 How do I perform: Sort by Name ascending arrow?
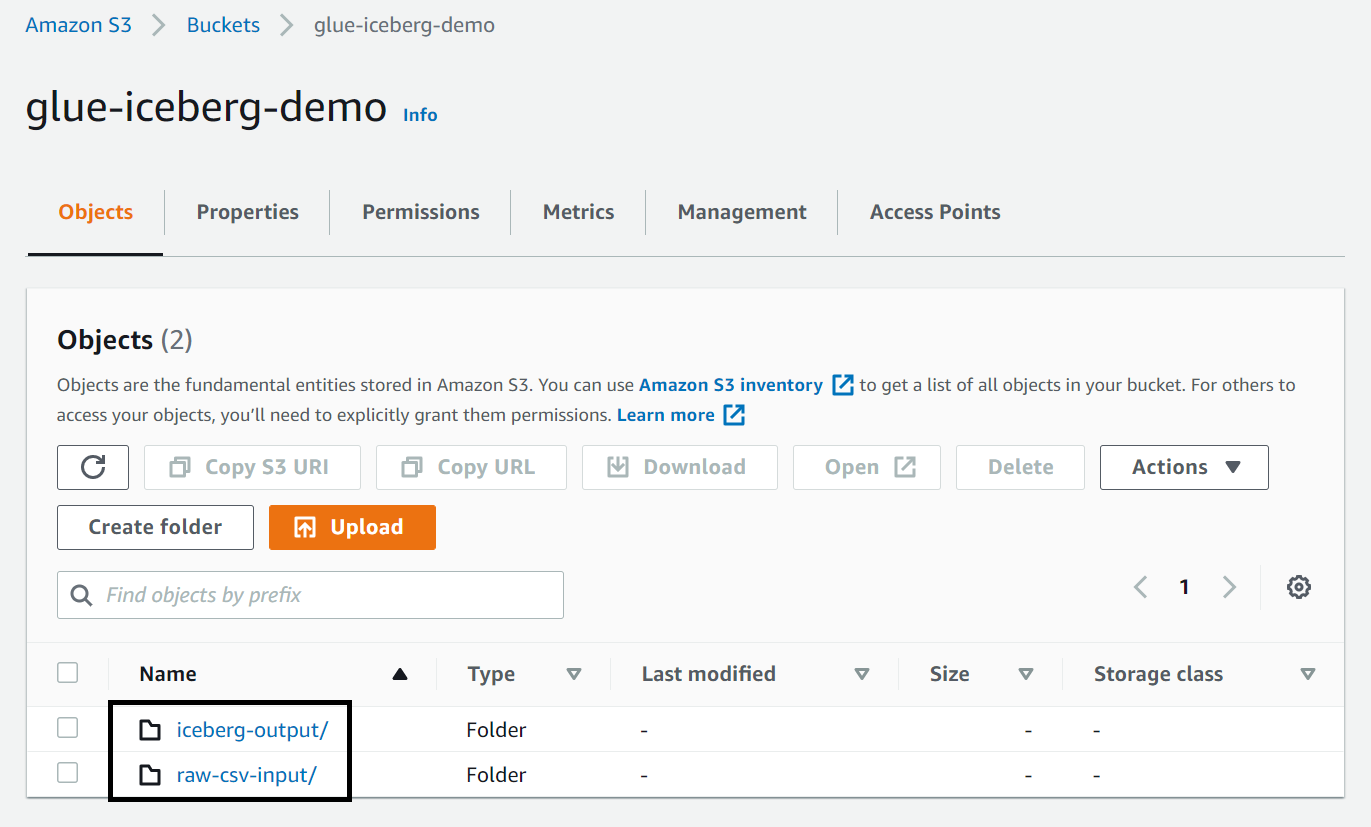[400, 674]
